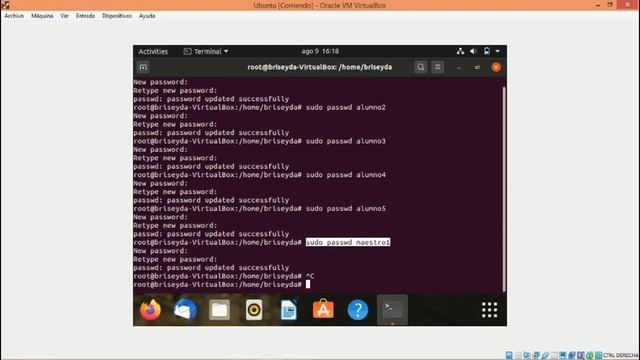Click the 'sudo passwd alumno2' command line
The width and height of the screenshot is (640, 360).
click(346, 107)
